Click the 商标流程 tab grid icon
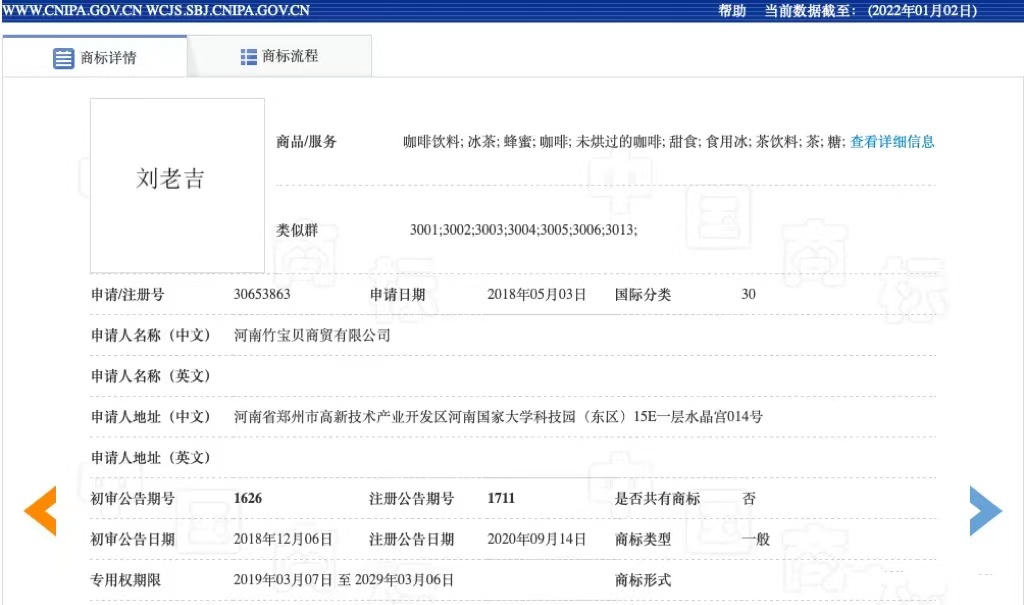Viewport: 1024px width, 605px height. [248, 57]
